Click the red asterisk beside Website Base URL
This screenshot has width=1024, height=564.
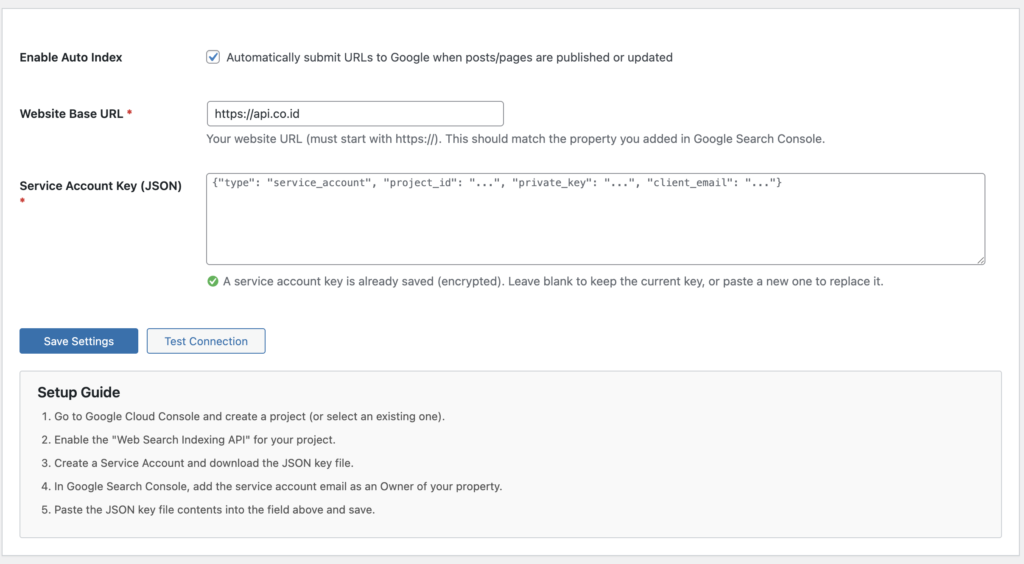pos(130,114)
